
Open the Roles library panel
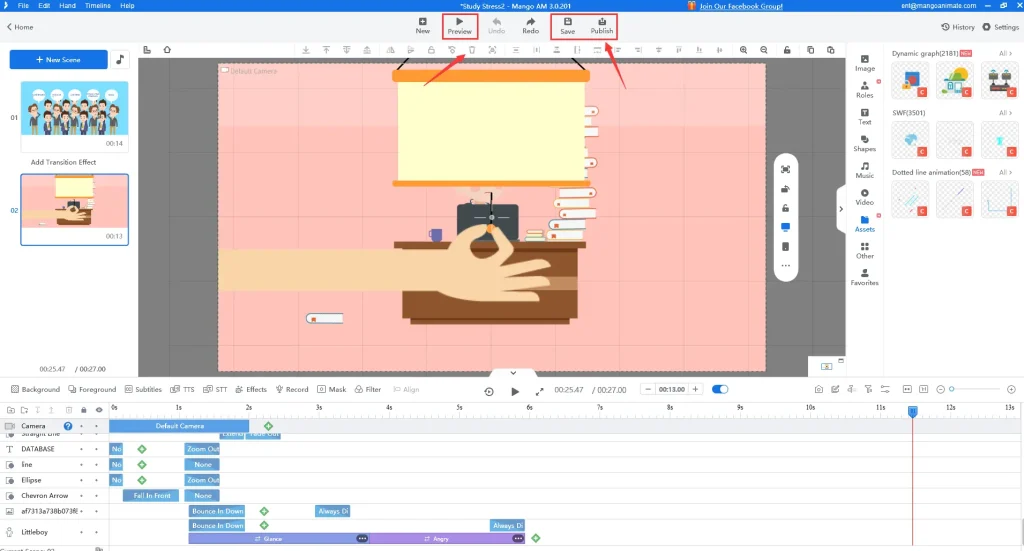[x=864, y=89]
